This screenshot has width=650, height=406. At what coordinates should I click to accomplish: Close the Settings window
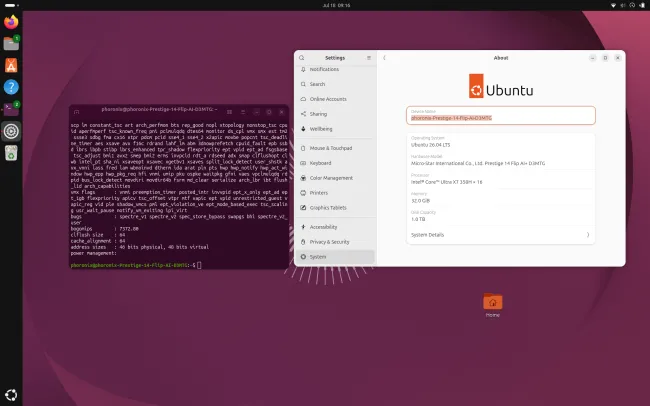click(x=618, y=58)
